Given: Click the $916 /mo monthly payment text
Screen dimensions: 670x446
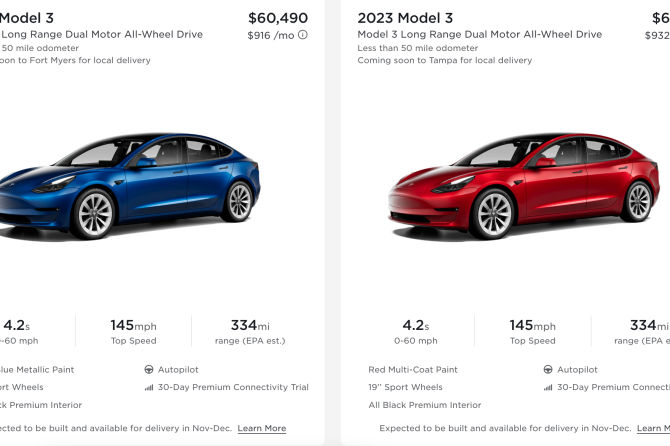Looking at the screenshot, I should (270, 35).
